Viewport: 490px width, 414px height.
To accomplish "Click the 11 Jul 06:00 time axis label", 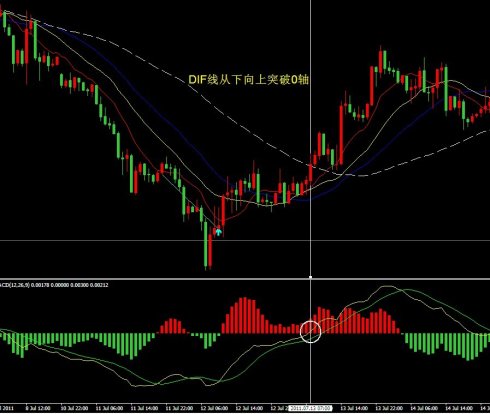I will [109, 408].
